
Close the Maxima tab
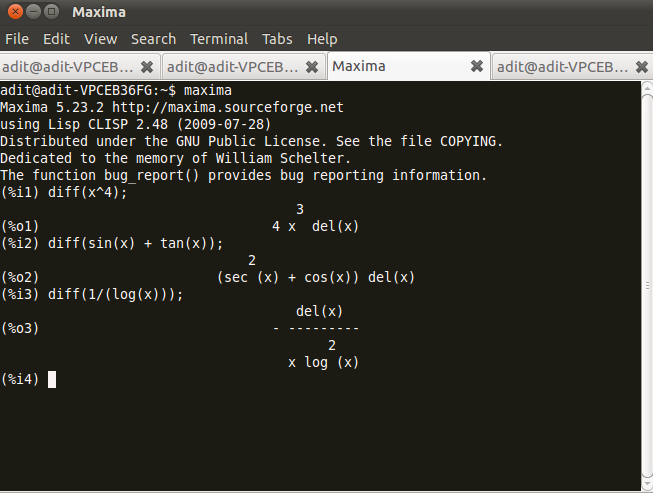point(476,67)
